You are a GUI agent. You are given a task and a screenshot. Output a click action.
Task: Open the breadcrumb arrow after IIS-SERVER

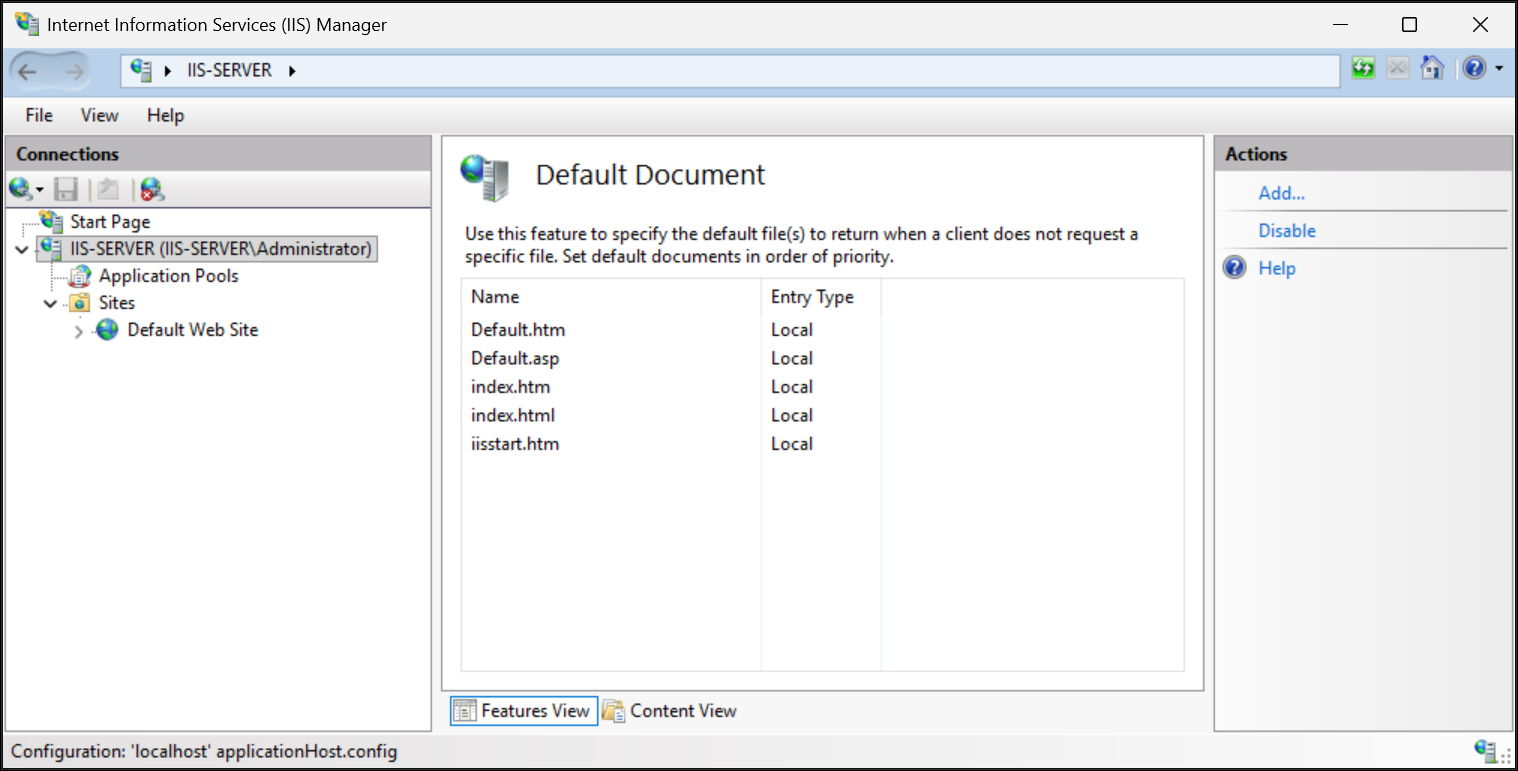pos(292,71)
